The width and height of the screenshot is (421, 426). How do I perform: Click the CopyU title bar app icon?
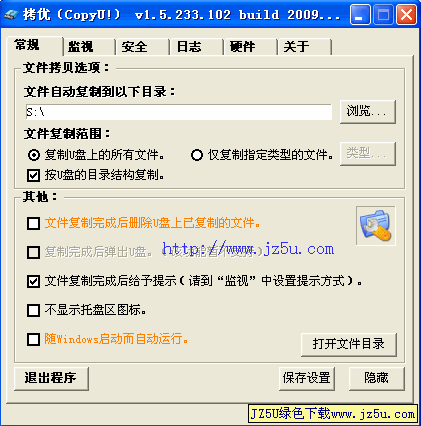point(11,14)
